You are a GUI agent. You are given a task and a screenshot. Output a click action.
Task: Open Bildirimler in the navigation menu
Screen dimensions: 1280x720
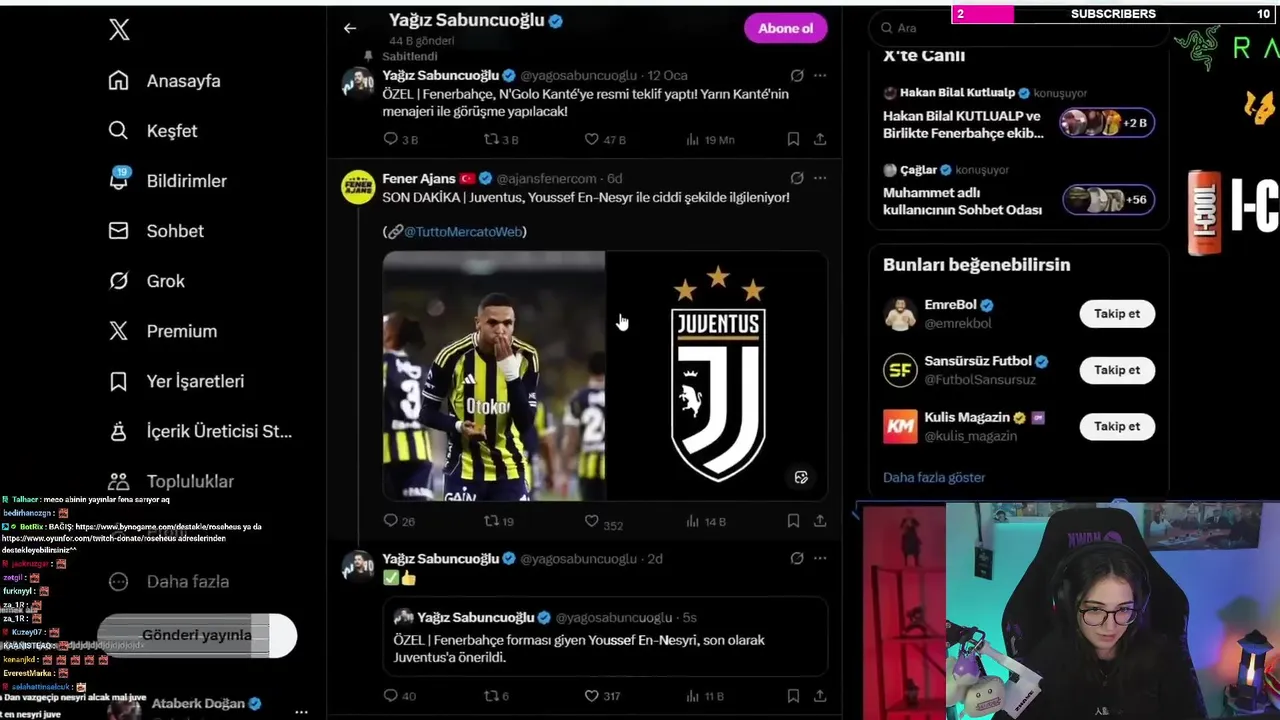pyautogui.click(x=167, y=181)
